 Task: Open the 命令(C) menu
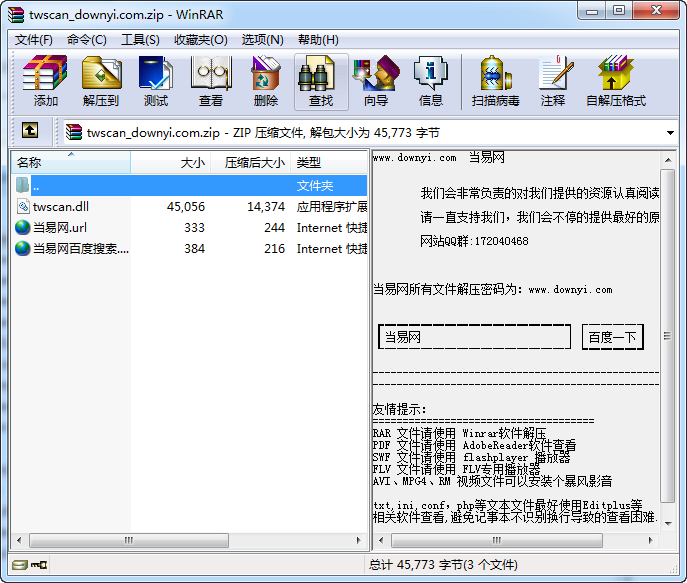(87, 40)
